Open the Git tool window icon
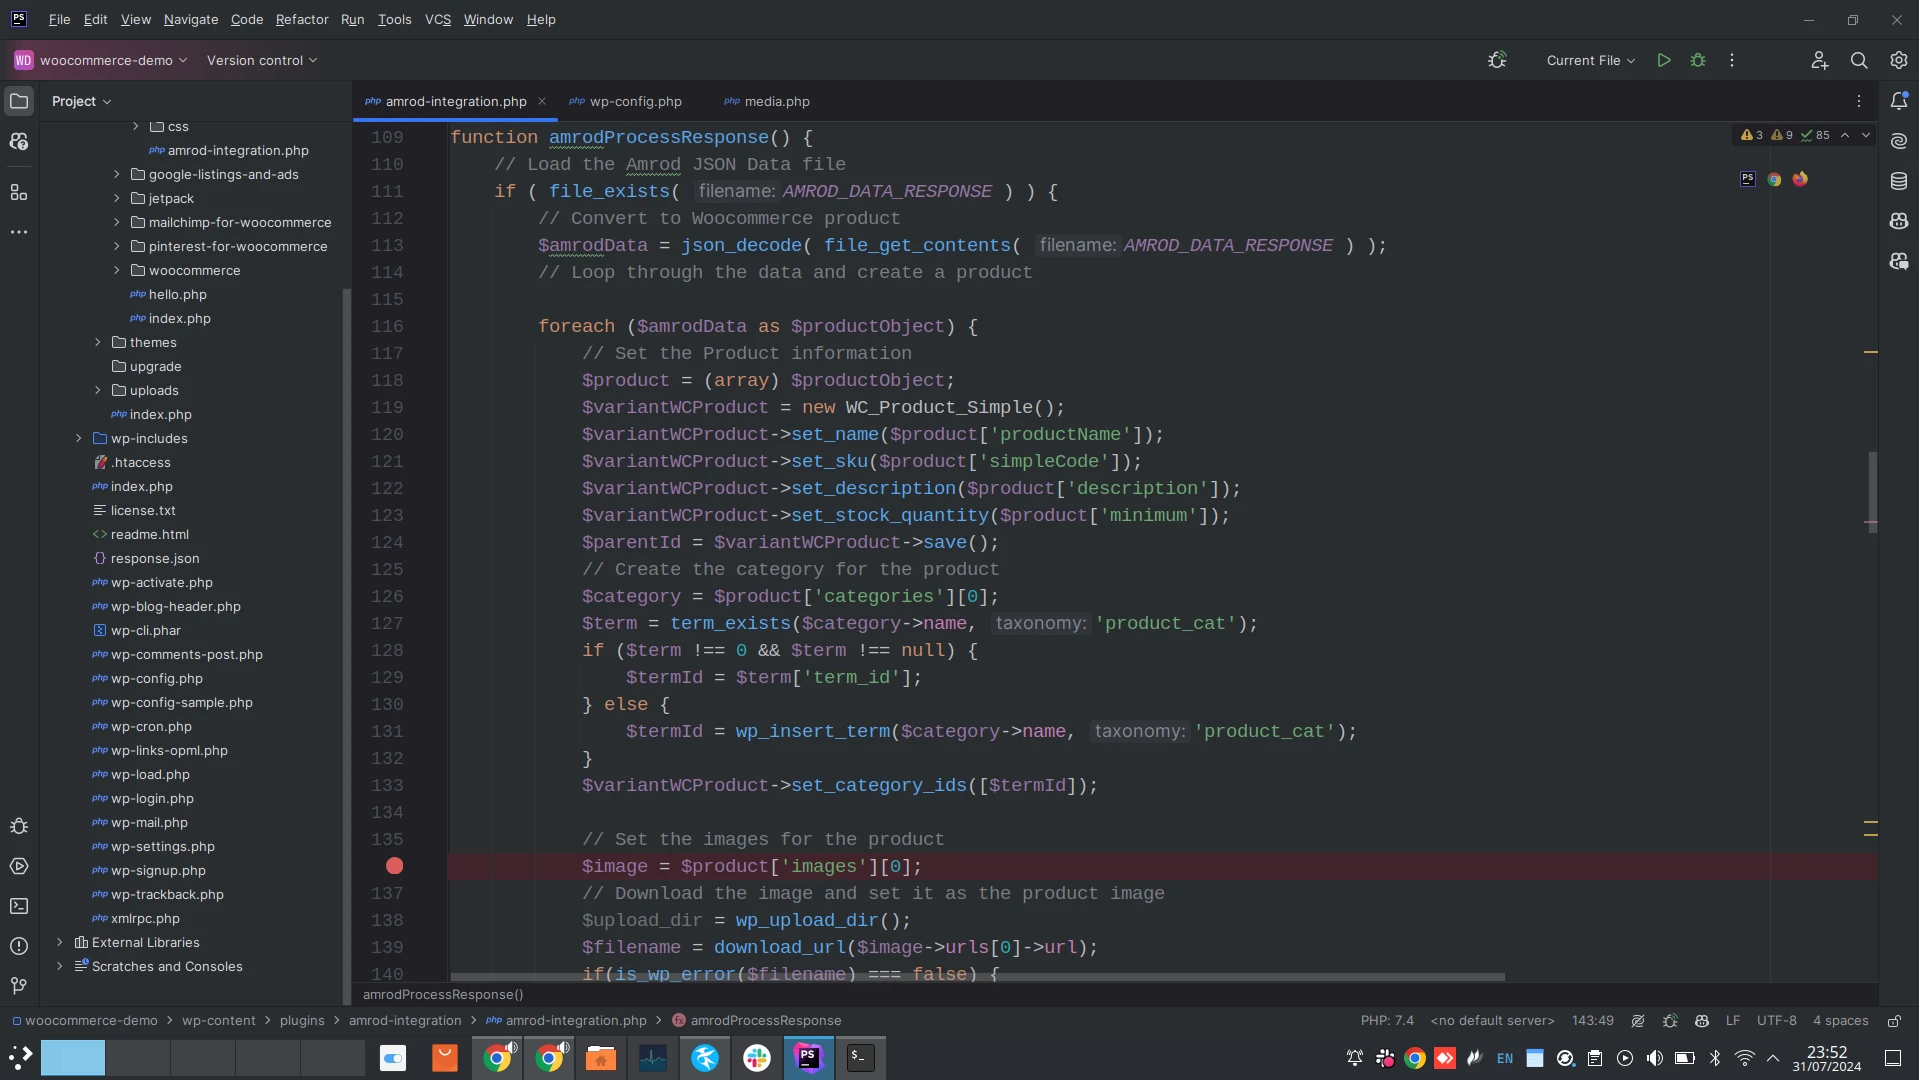1919x1080 pixels. pos(19,986)
